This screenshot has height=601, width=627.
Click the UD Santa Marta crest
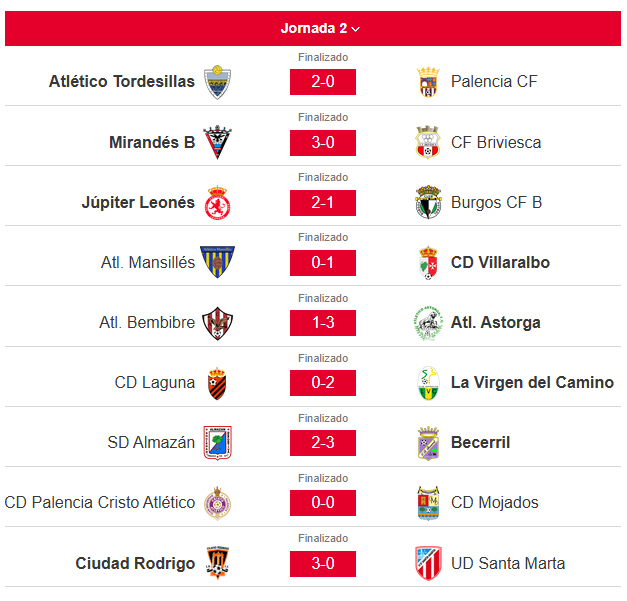[x=428, y=563]
